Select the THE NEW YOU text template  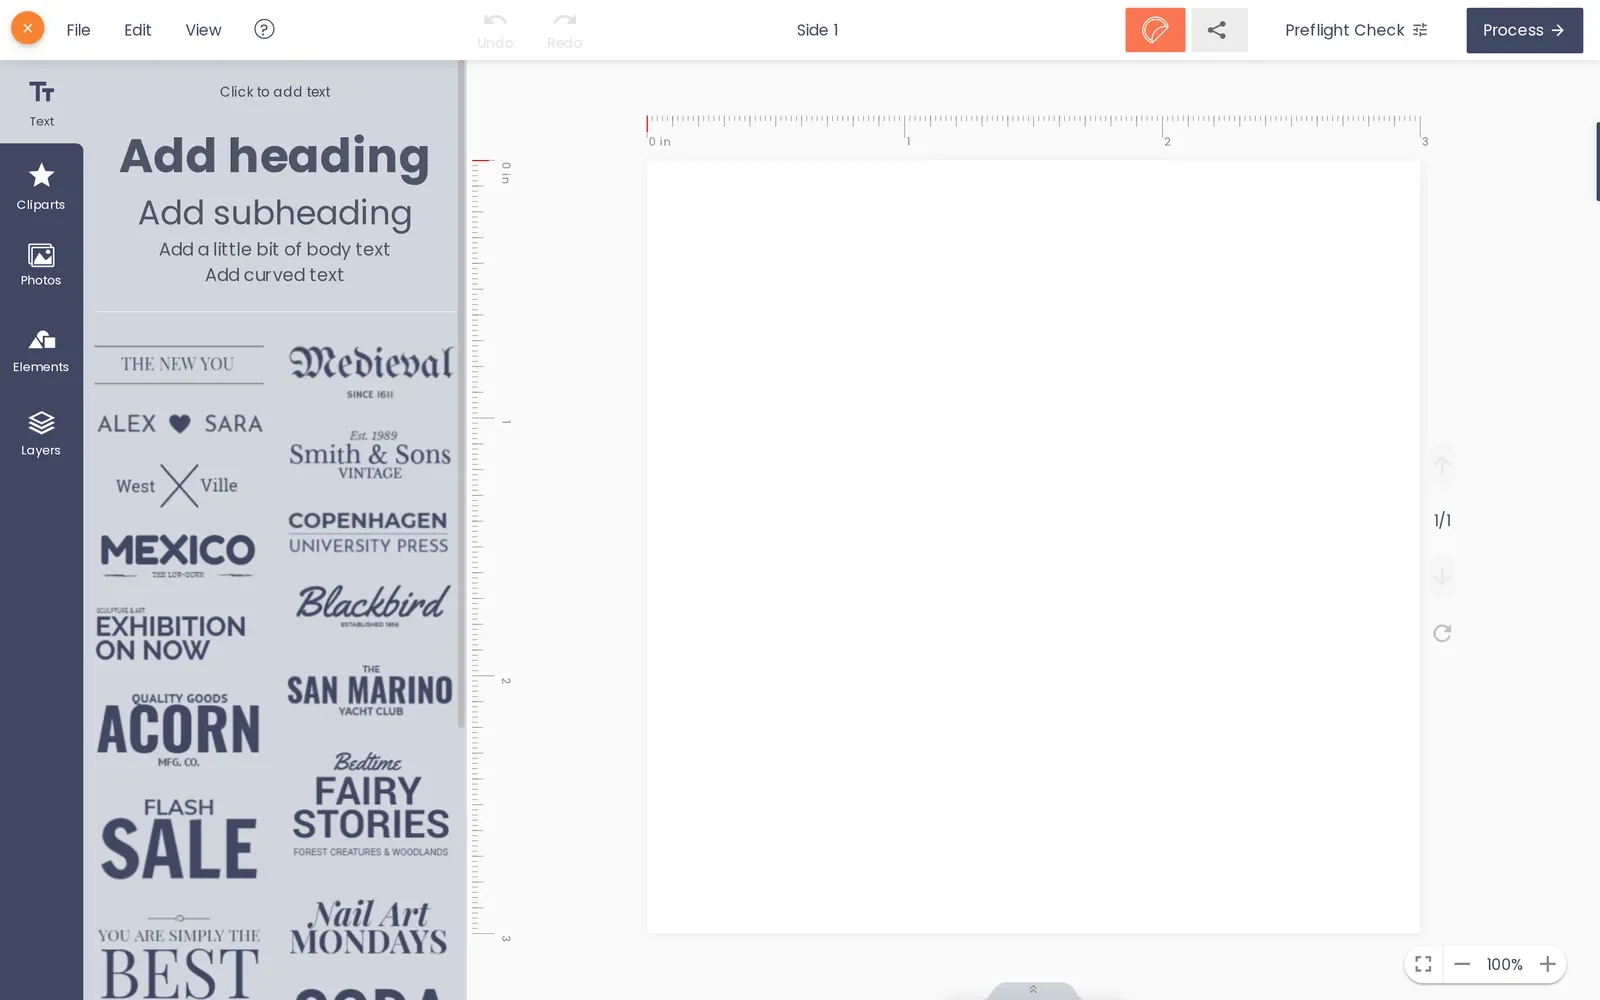pyautogui.click(x=178, y=364)
